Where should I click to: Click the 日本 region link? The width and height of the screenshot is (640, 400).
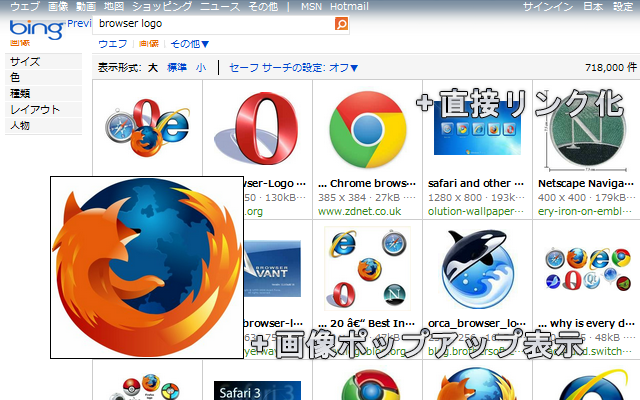[593, 7]
